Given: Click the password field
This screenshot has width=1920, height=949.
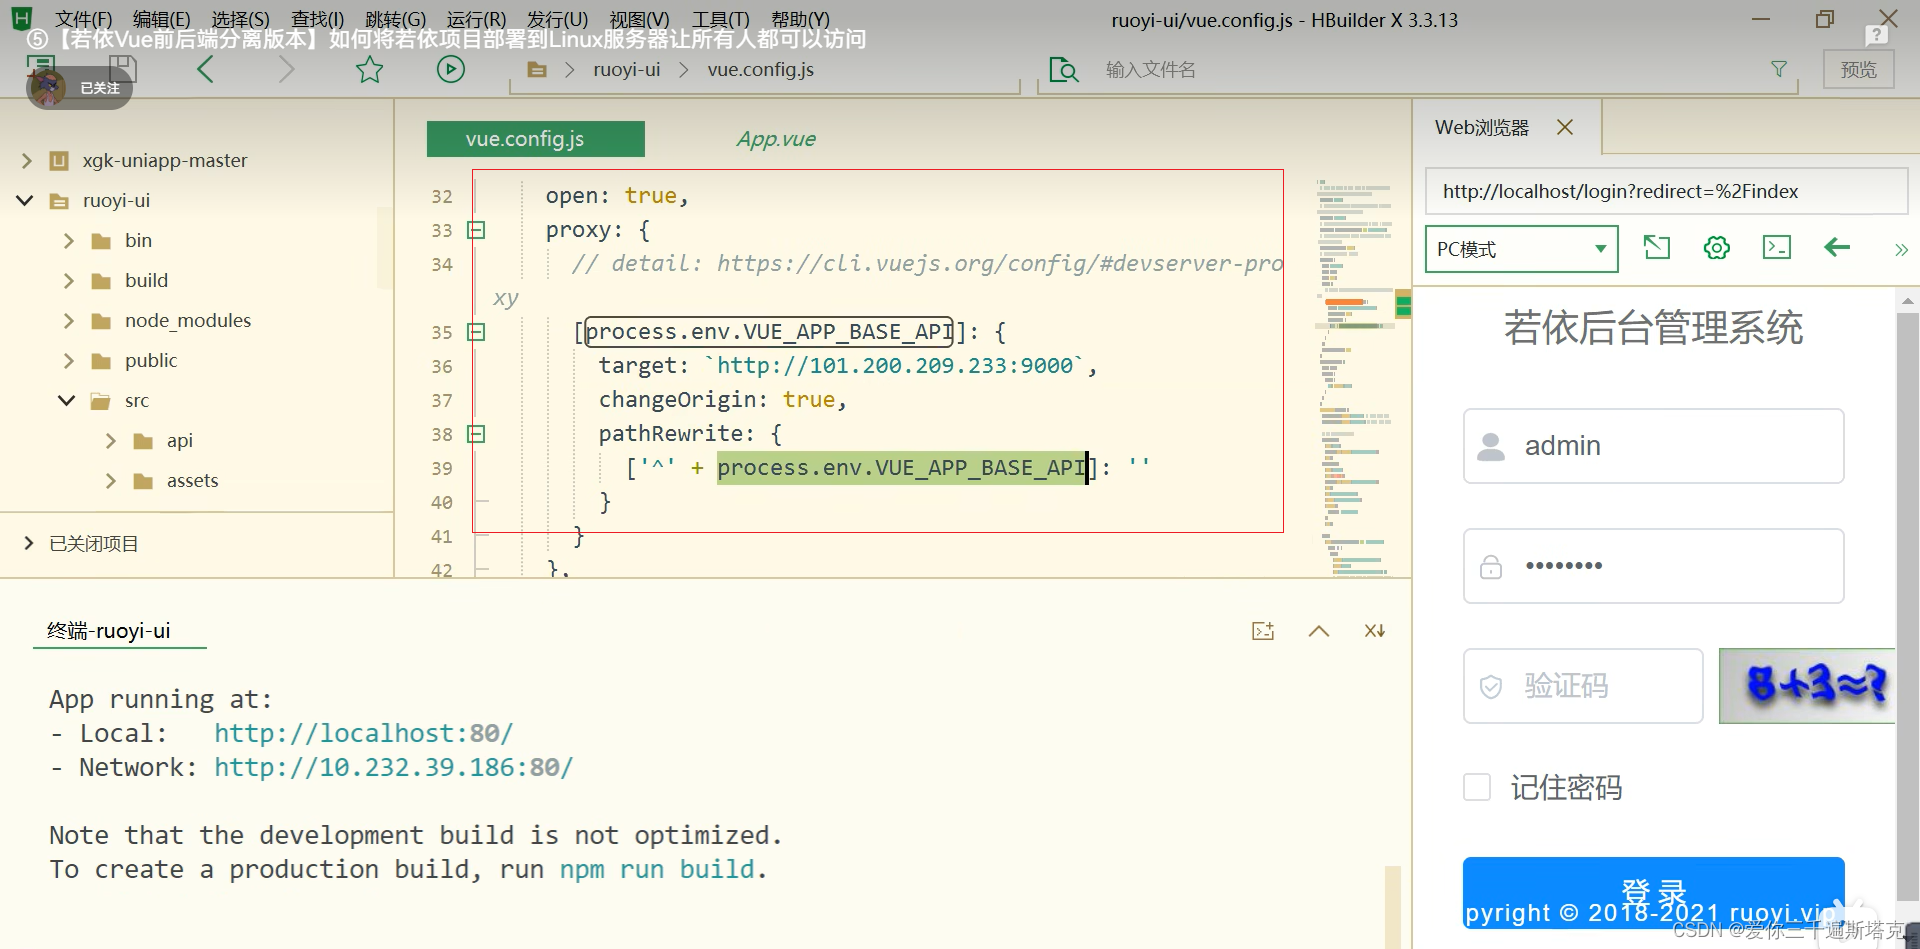Looking at the screenshot, I should (1653, 566).
